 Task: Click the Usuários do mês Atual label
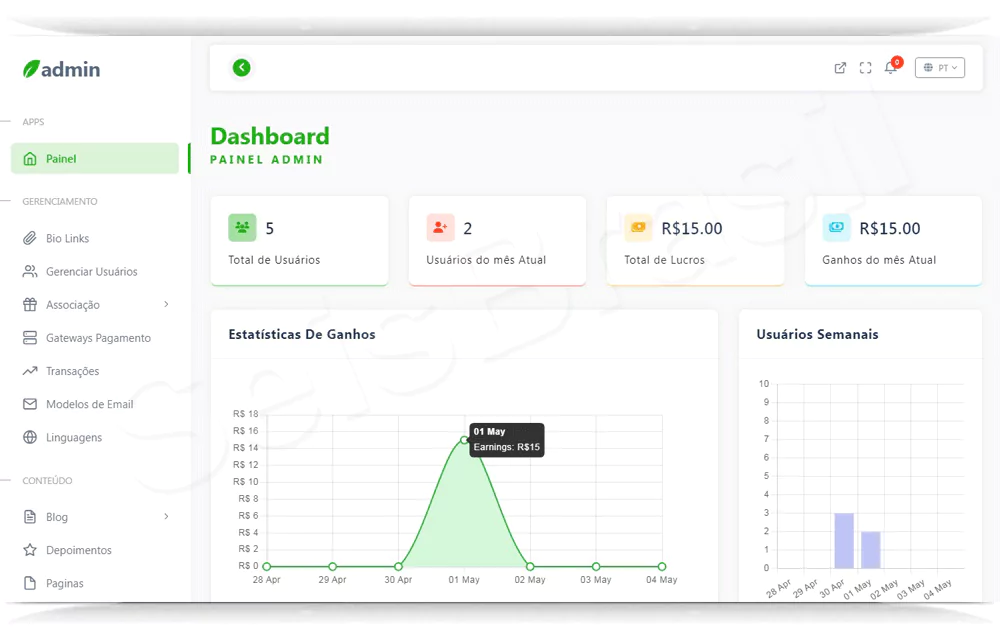(x=486, y=260)
